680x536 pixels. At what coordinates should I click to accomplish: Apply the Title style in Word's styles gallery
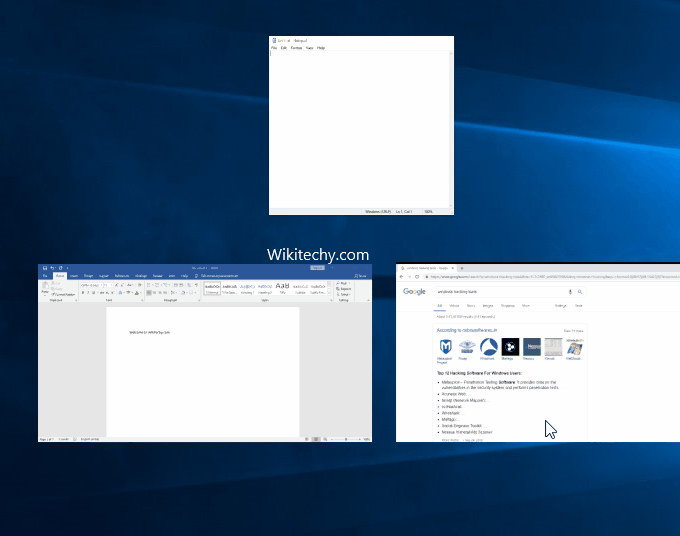point(282,288)
